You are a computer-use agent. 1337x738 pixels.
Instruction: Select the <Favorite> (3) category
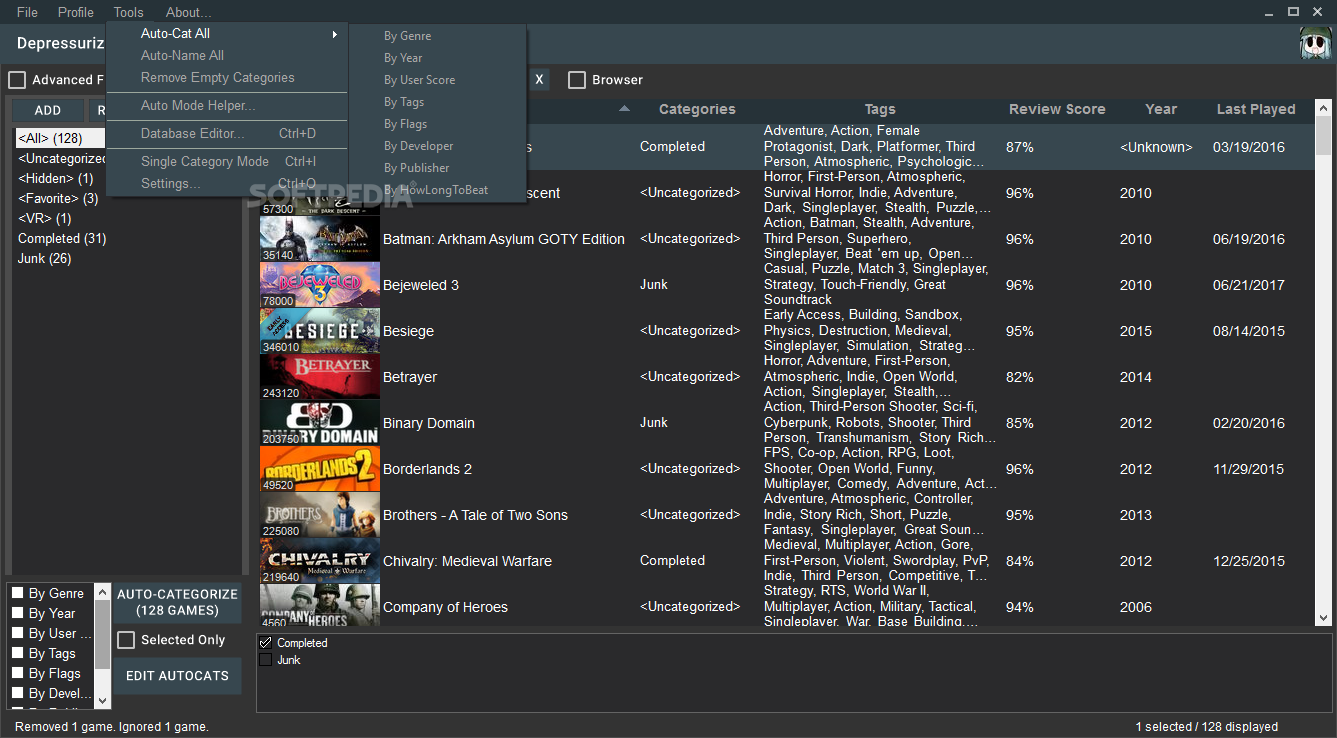click(58, 199)
